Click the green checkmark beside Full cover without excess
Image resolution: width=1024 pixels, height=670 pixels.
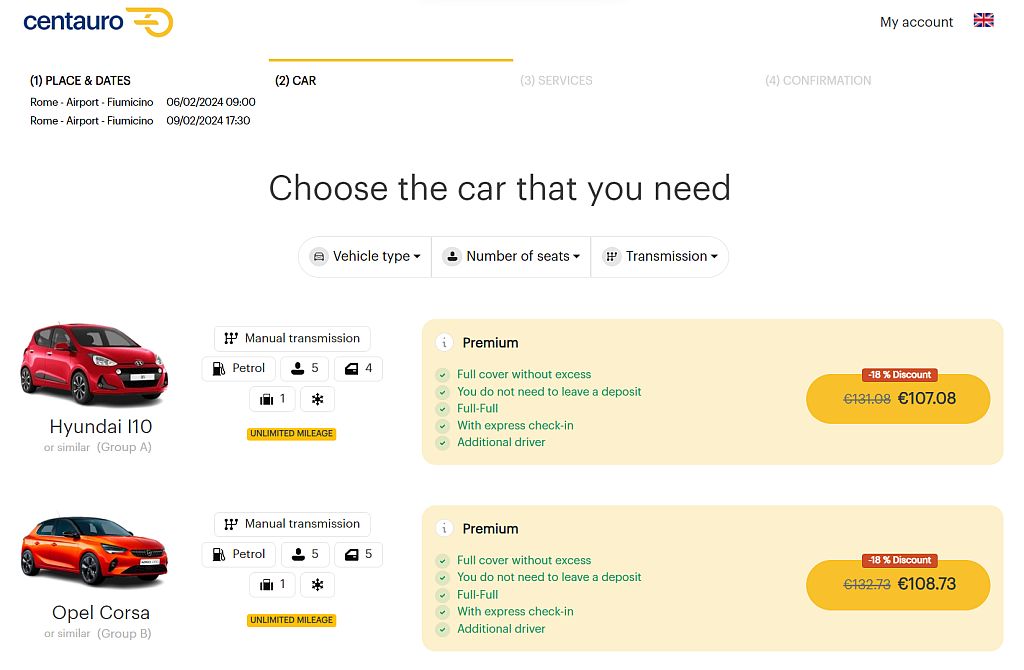coord(442,374)
